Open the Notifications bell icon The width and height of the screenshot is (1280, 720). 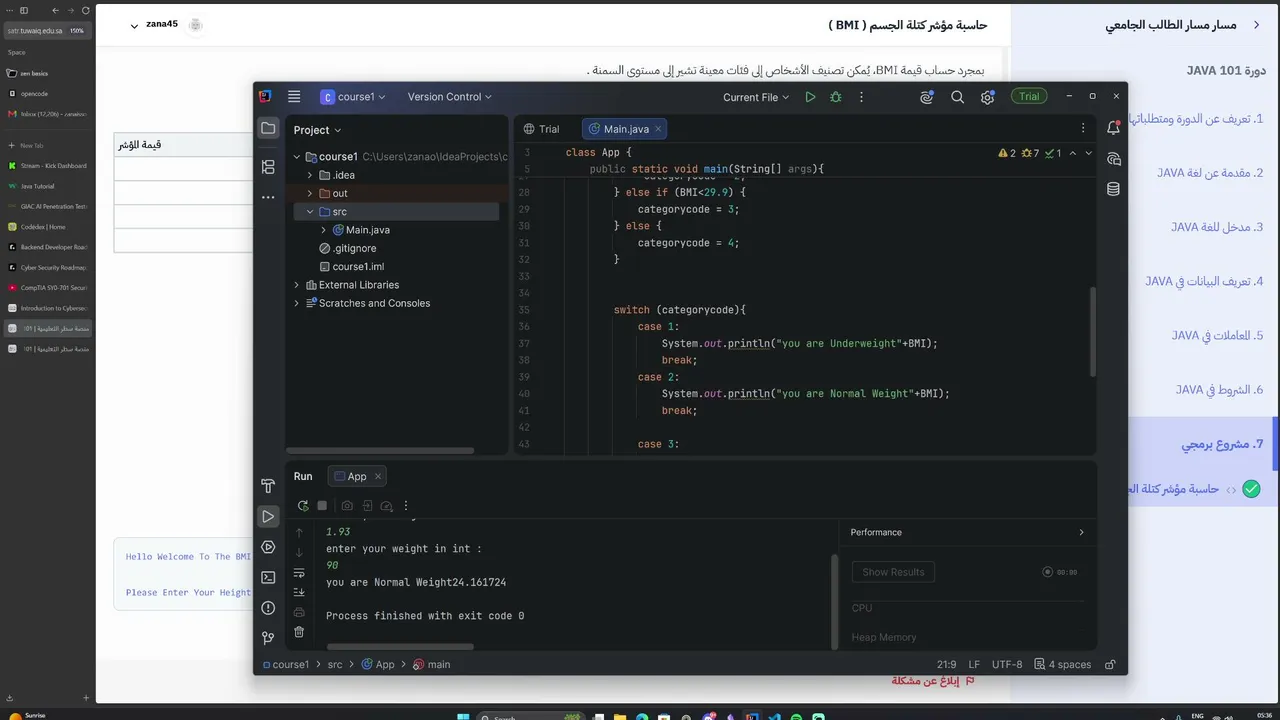(x=1113, y=128)
